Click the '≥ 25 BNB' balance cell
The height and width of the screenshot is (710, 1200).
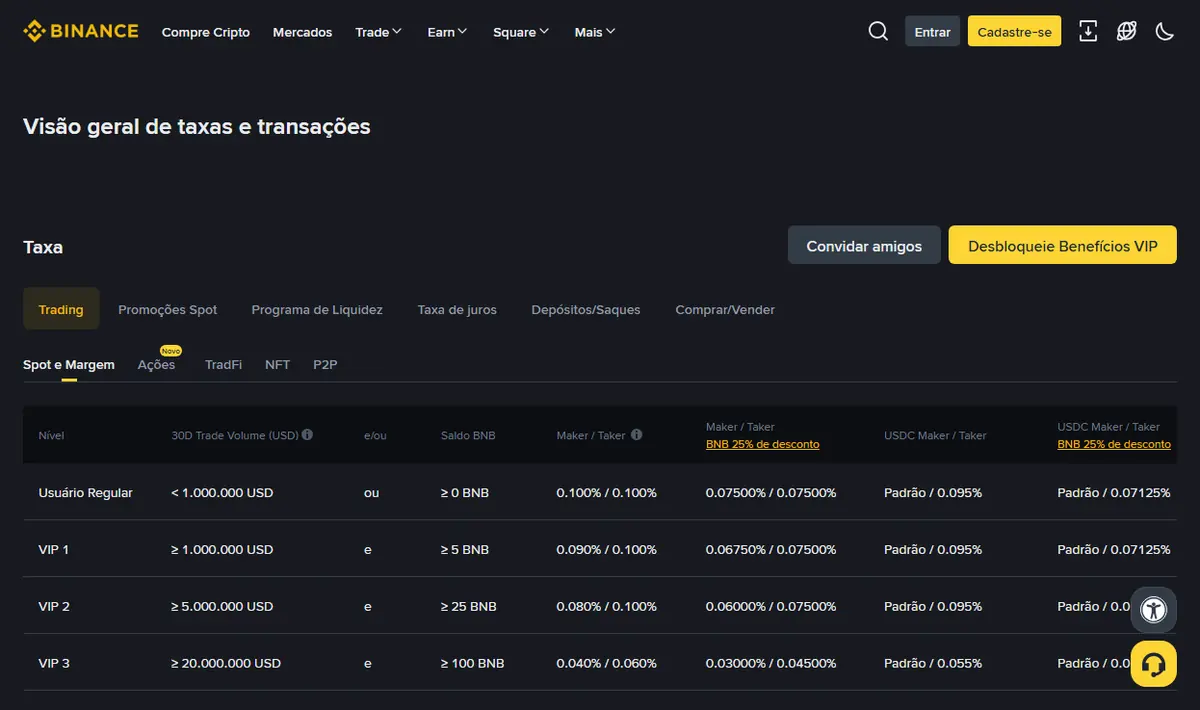pos(469,606)
